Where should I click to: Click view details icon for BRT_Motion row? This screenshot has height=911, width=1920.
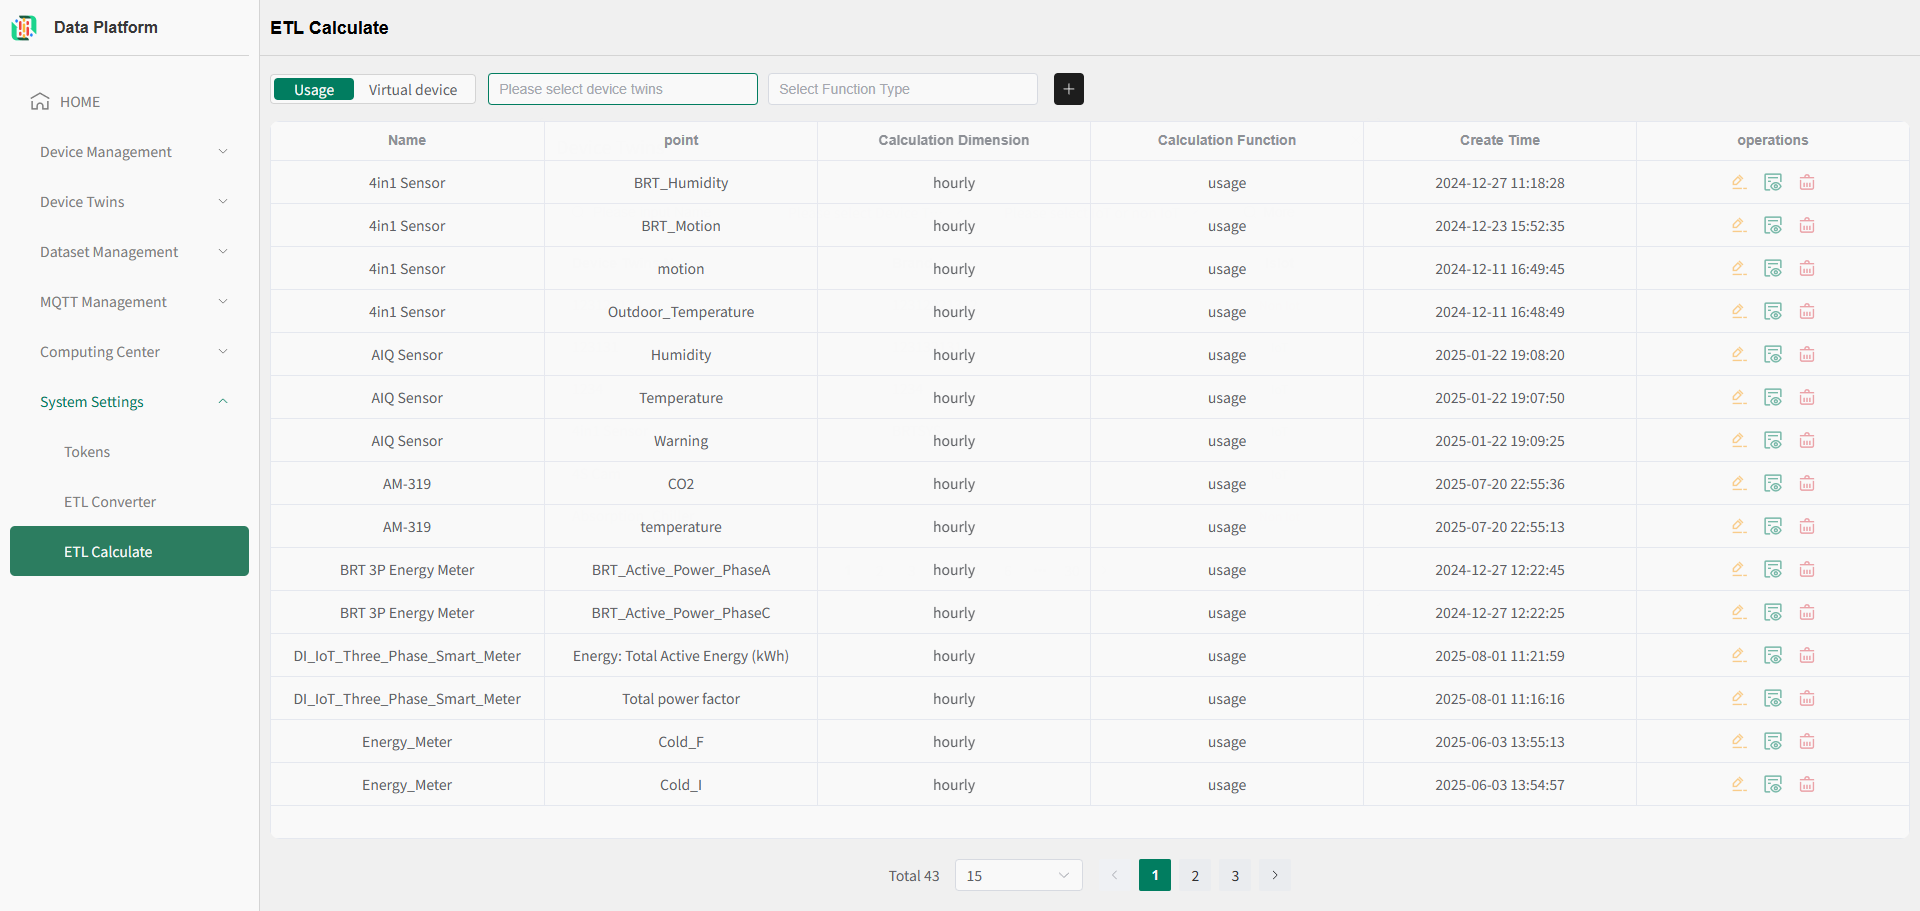[1773, 226]
